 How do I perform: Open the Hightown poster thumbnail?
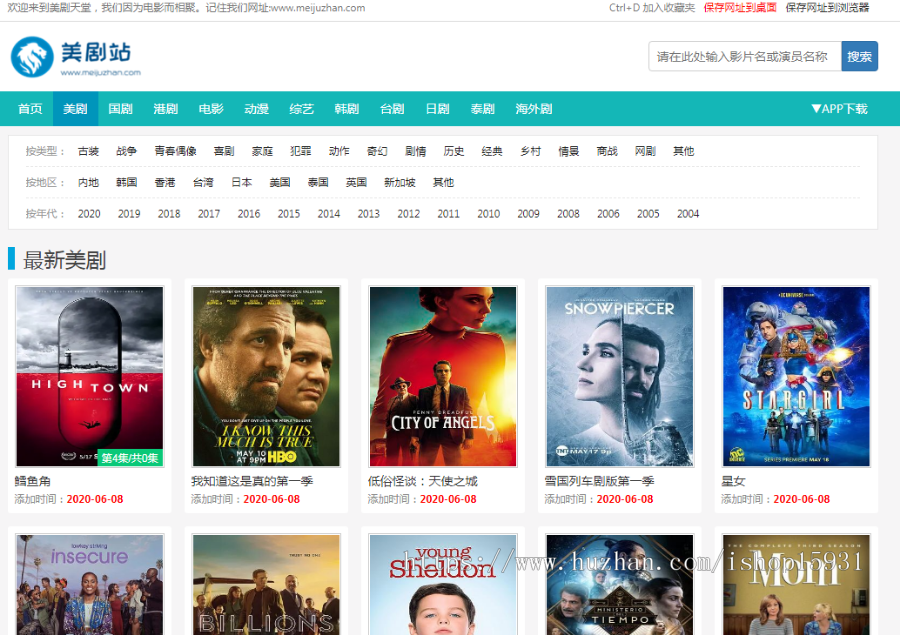[90, 376]
